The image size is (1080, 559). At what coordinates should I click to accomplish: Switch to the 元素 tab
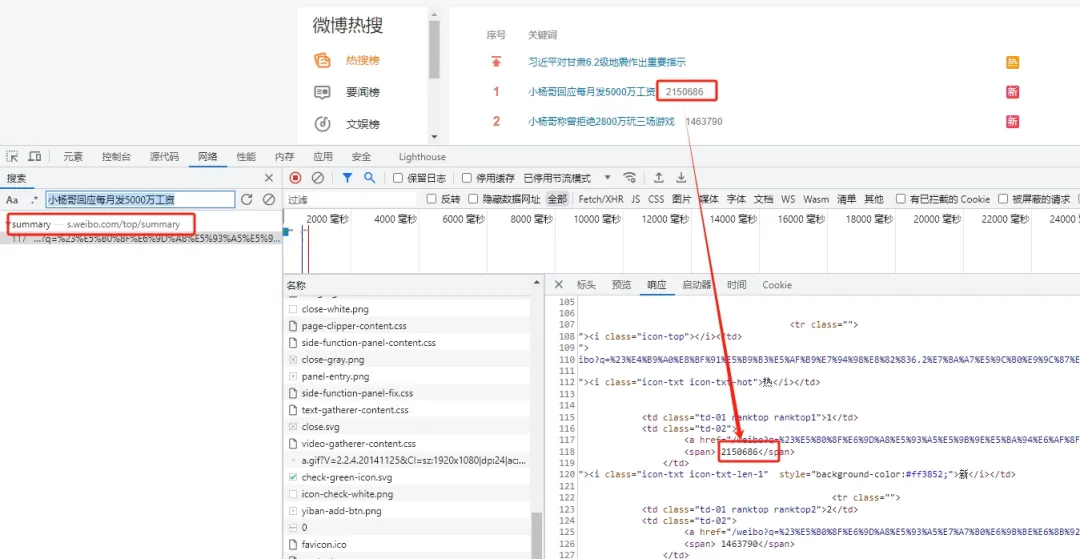point(73,157)
